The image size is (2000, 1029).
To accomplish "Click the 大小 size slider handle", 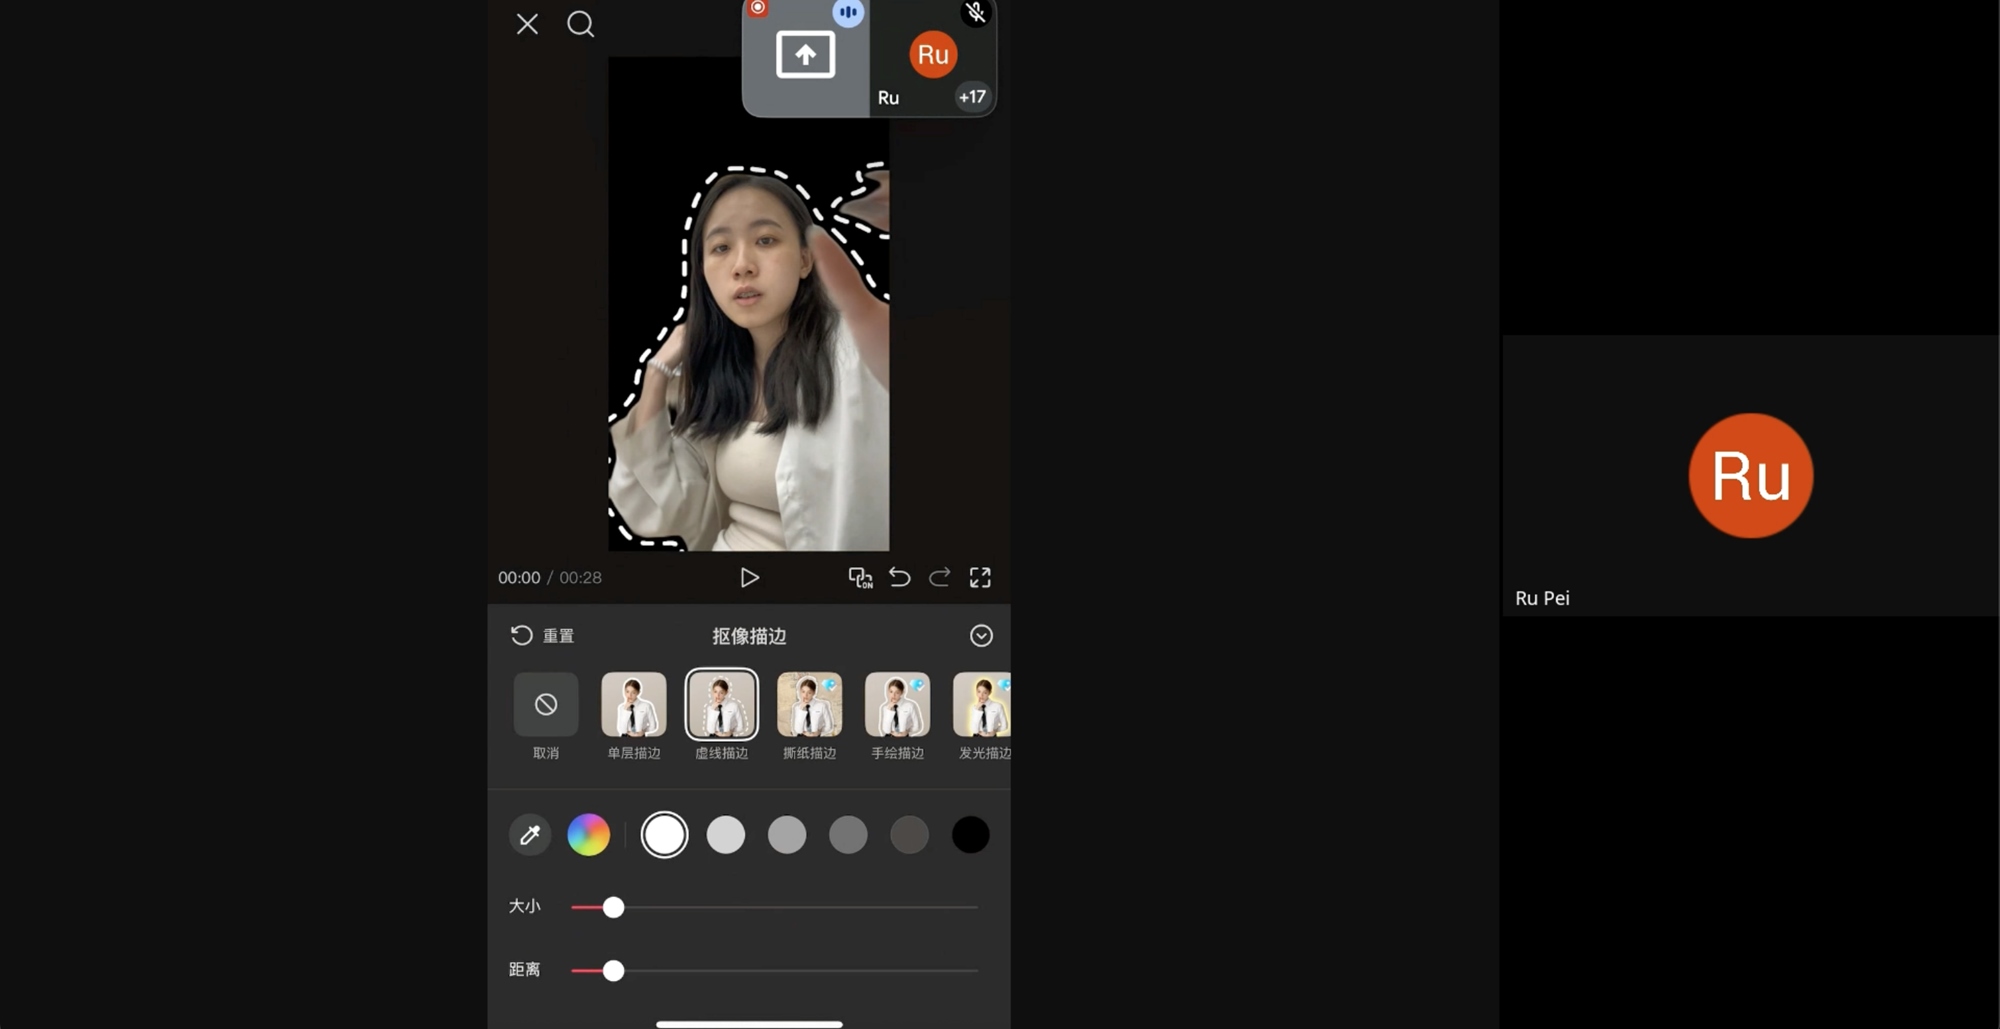I will (614, 907).
